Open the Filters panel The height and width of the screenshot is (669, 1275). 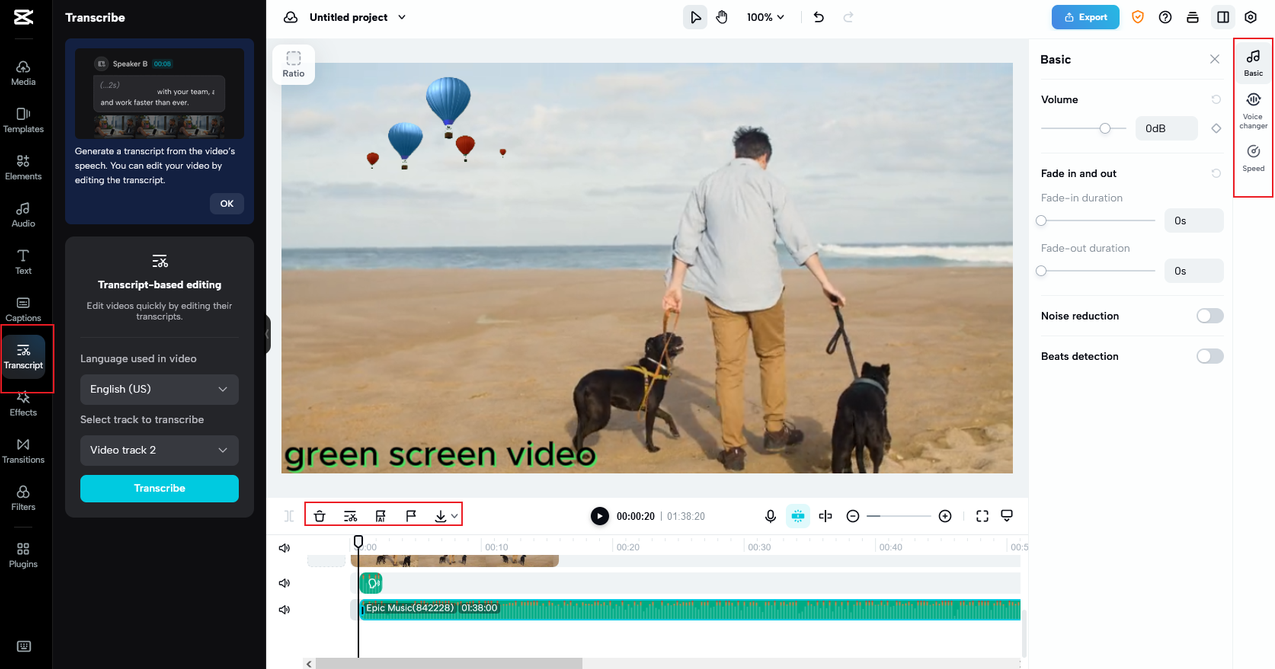point(23,498)
